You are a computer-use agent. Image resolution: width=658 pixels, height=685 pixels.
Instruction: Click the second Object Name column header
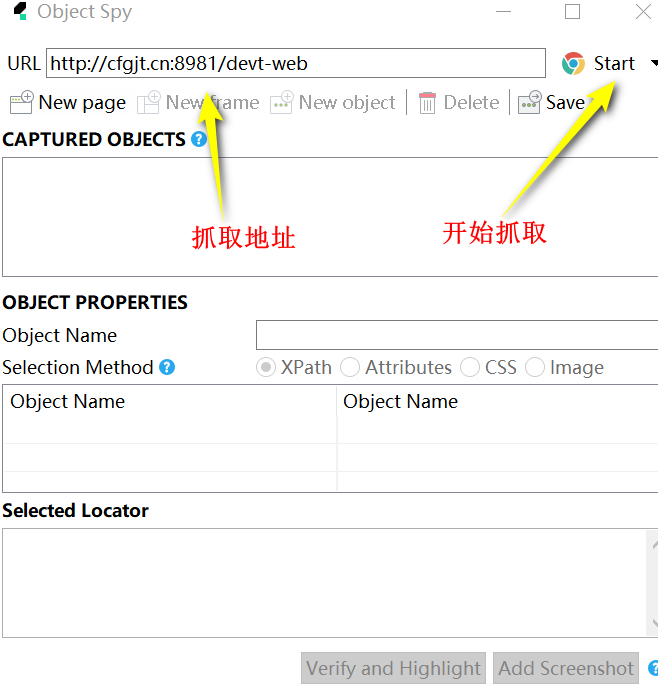[498, 401]
